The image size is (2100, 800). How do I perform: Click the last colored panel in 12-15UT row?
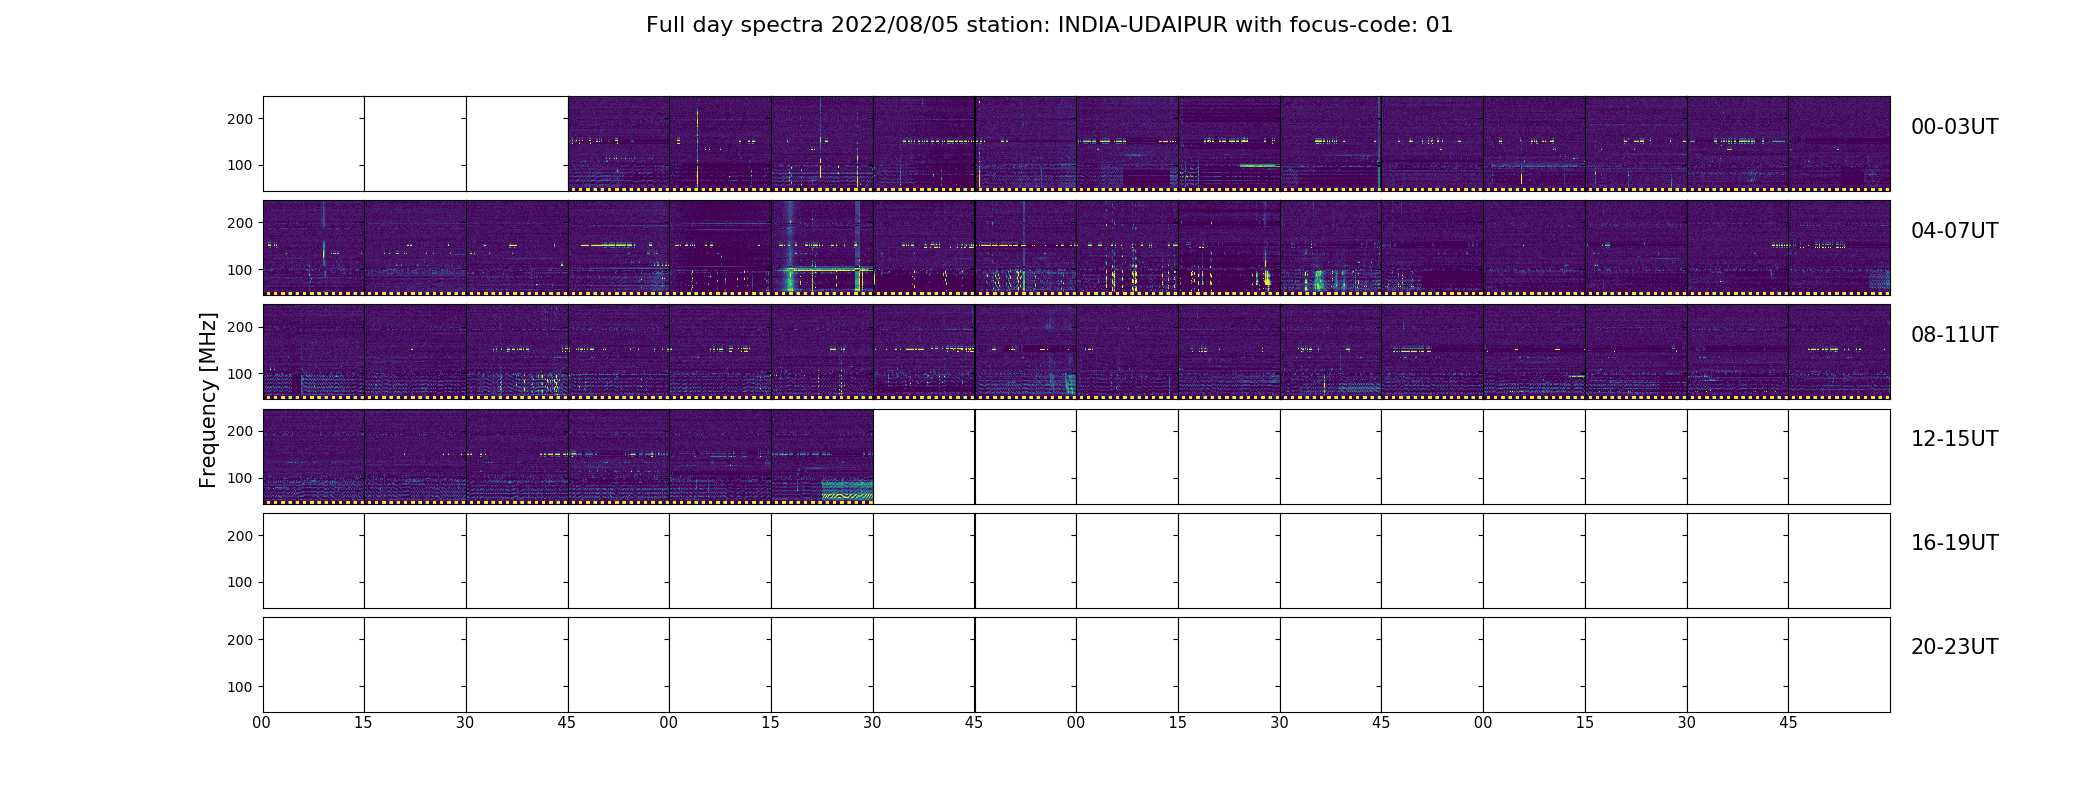pos(822,456)
